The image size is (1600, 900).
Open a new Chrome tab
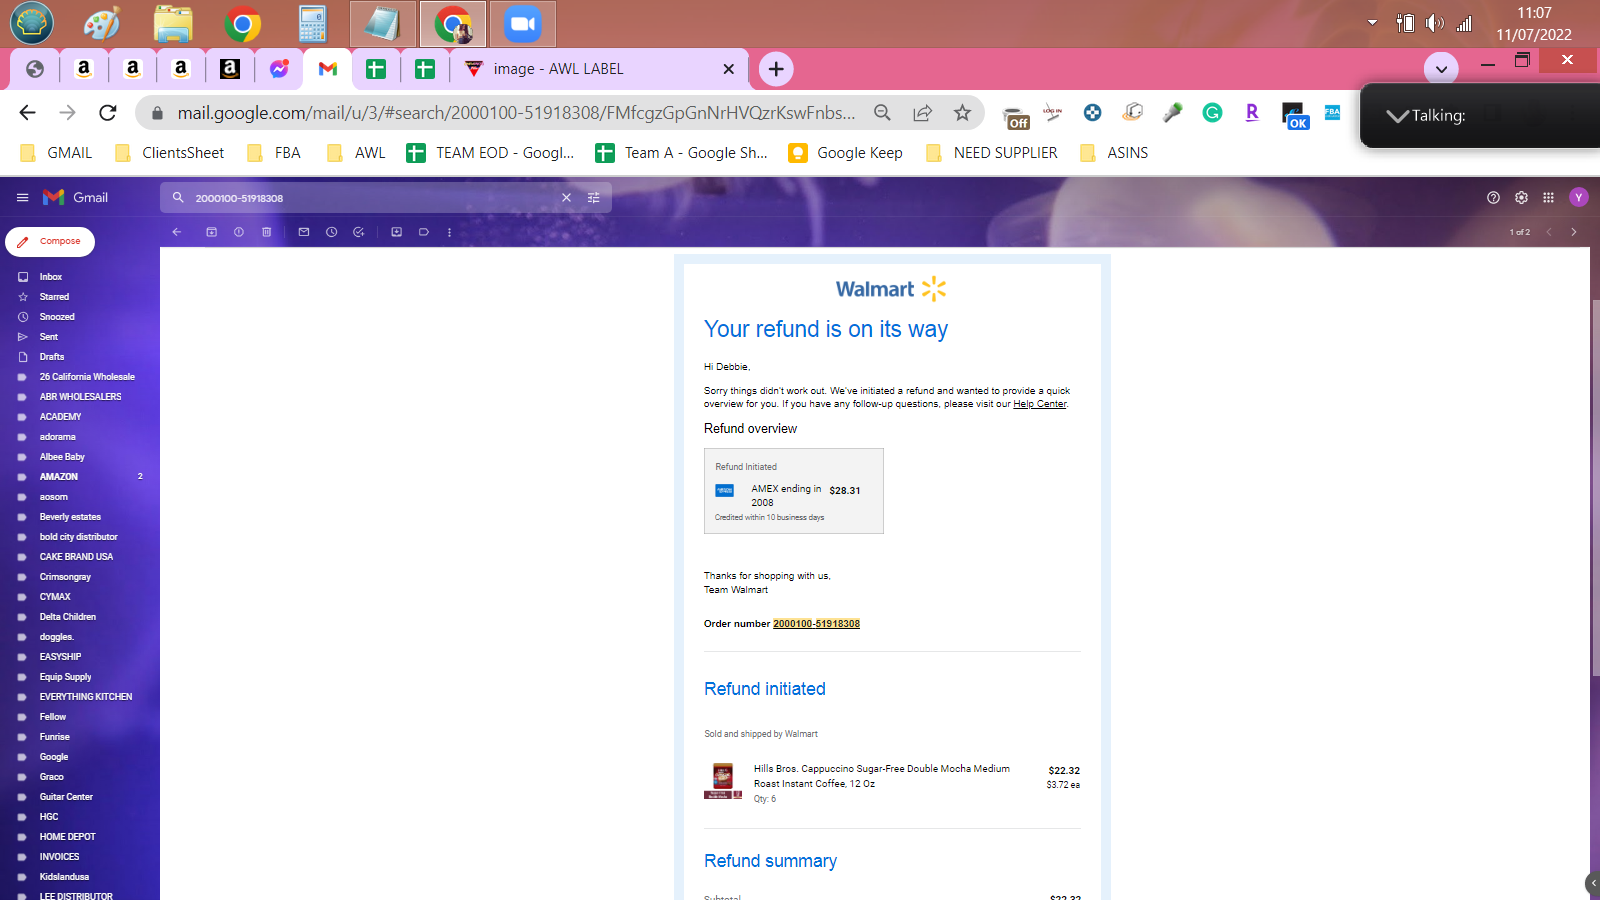point(776,69)
